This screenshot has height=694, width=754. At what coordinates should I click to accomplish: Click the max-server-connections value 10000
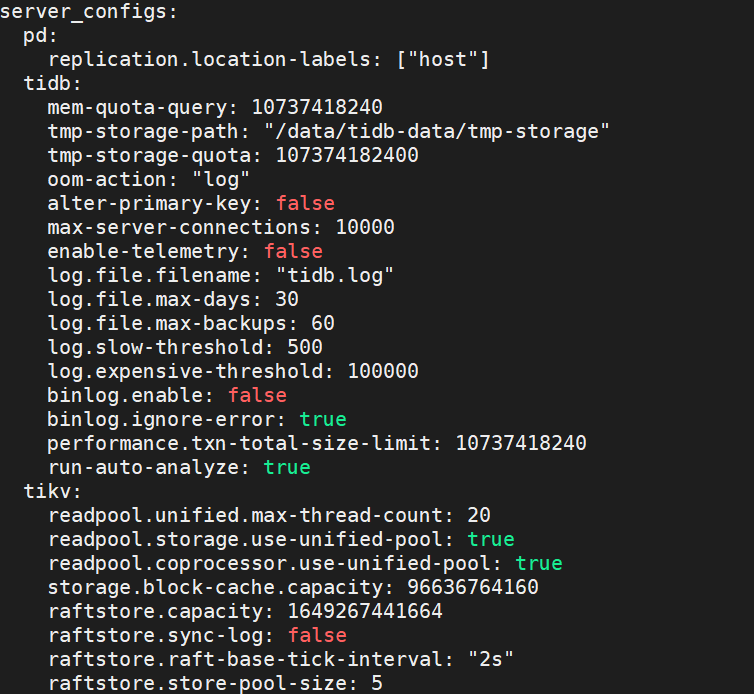point(365,227)
